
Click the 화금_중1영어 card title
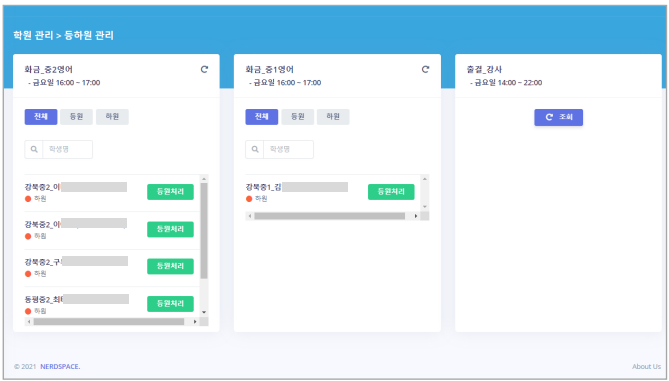(x=270, y=69)
